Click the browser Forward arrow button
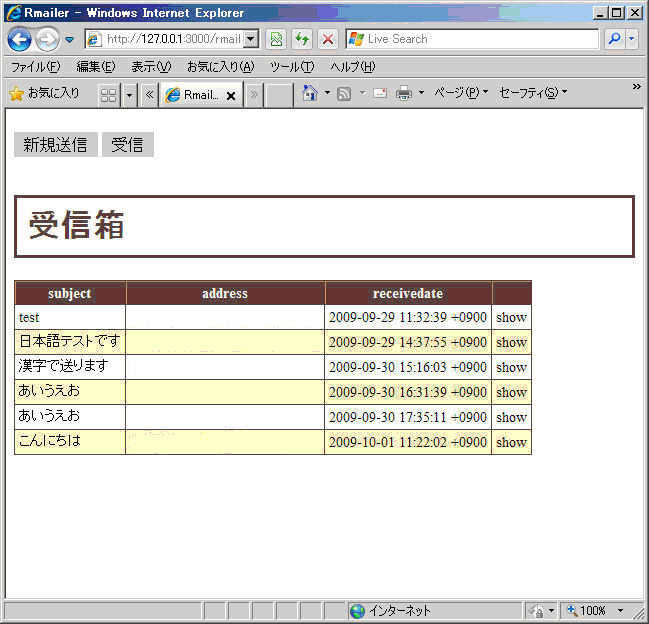 47,40
